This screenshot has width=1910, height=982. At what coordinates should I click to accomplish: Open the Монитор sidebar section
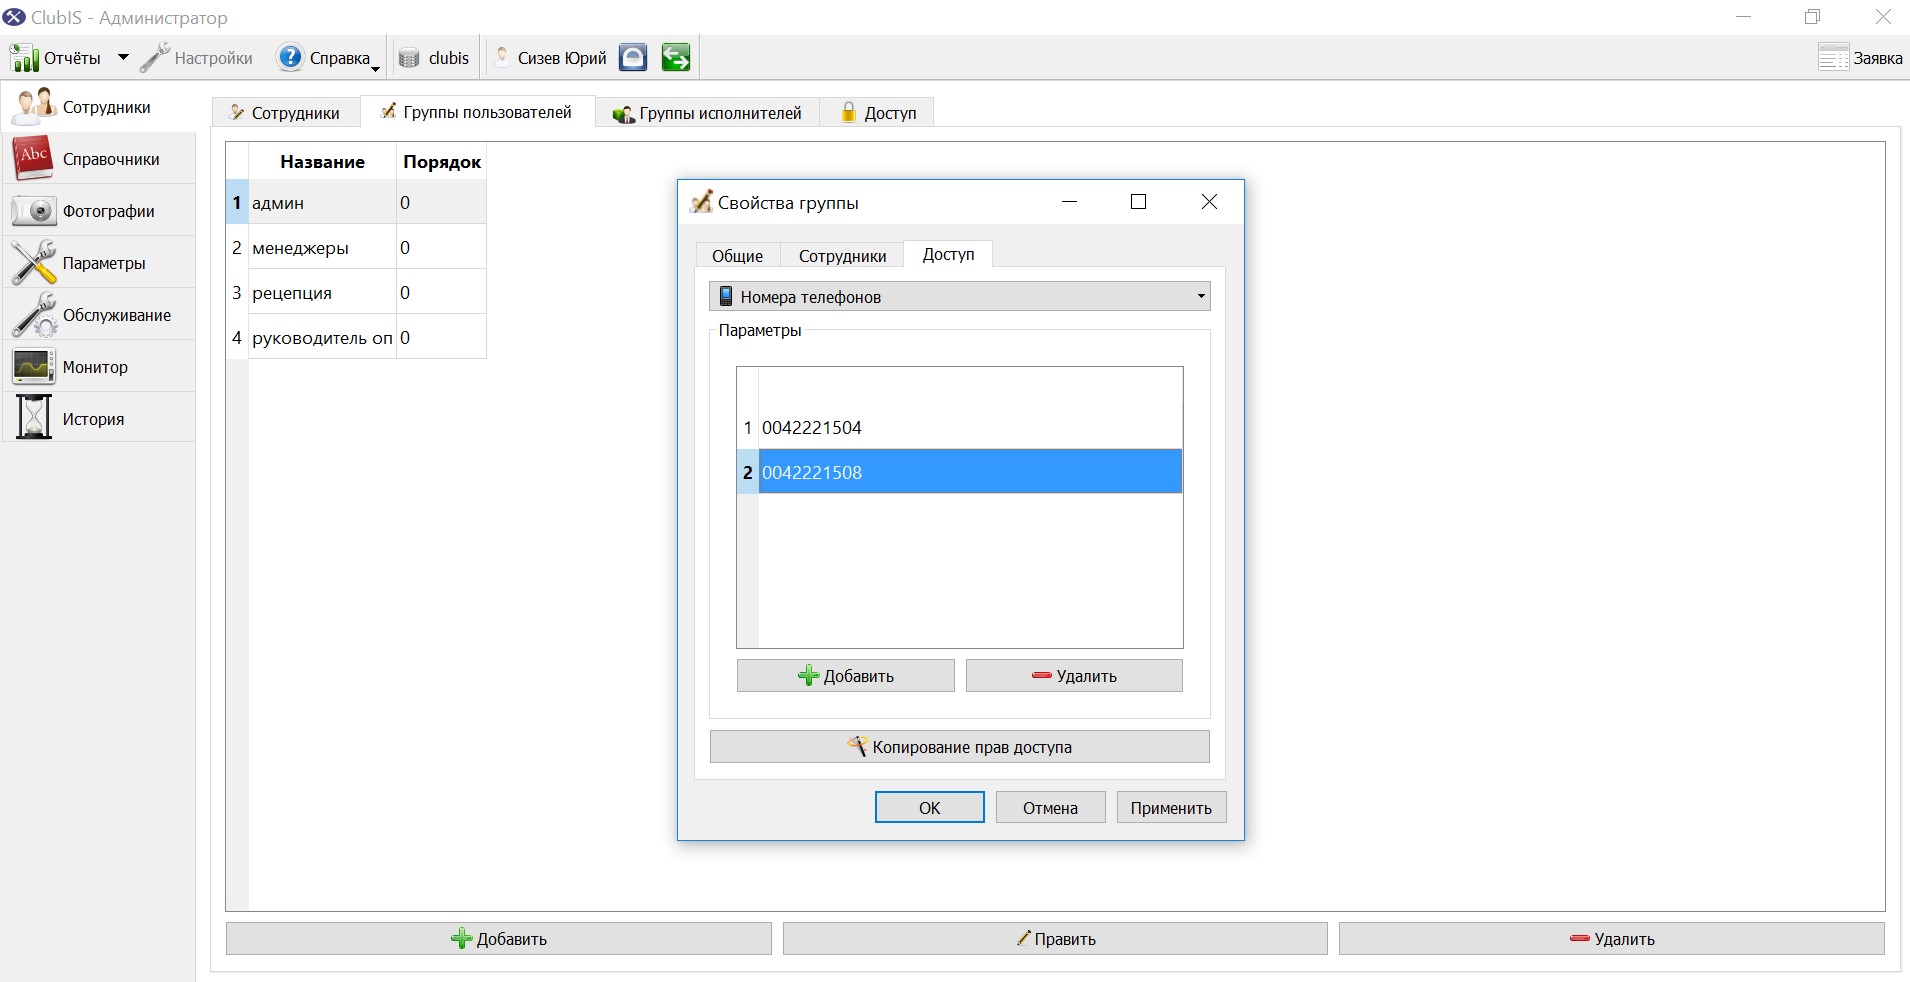[x=99, y=367]
